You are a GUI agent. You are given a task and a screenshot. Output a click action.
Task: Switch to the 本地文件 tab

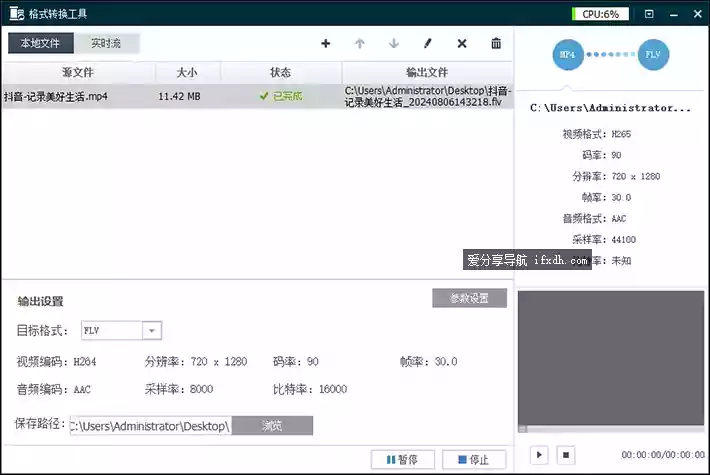pyautogui.click(x=41, y=43)
